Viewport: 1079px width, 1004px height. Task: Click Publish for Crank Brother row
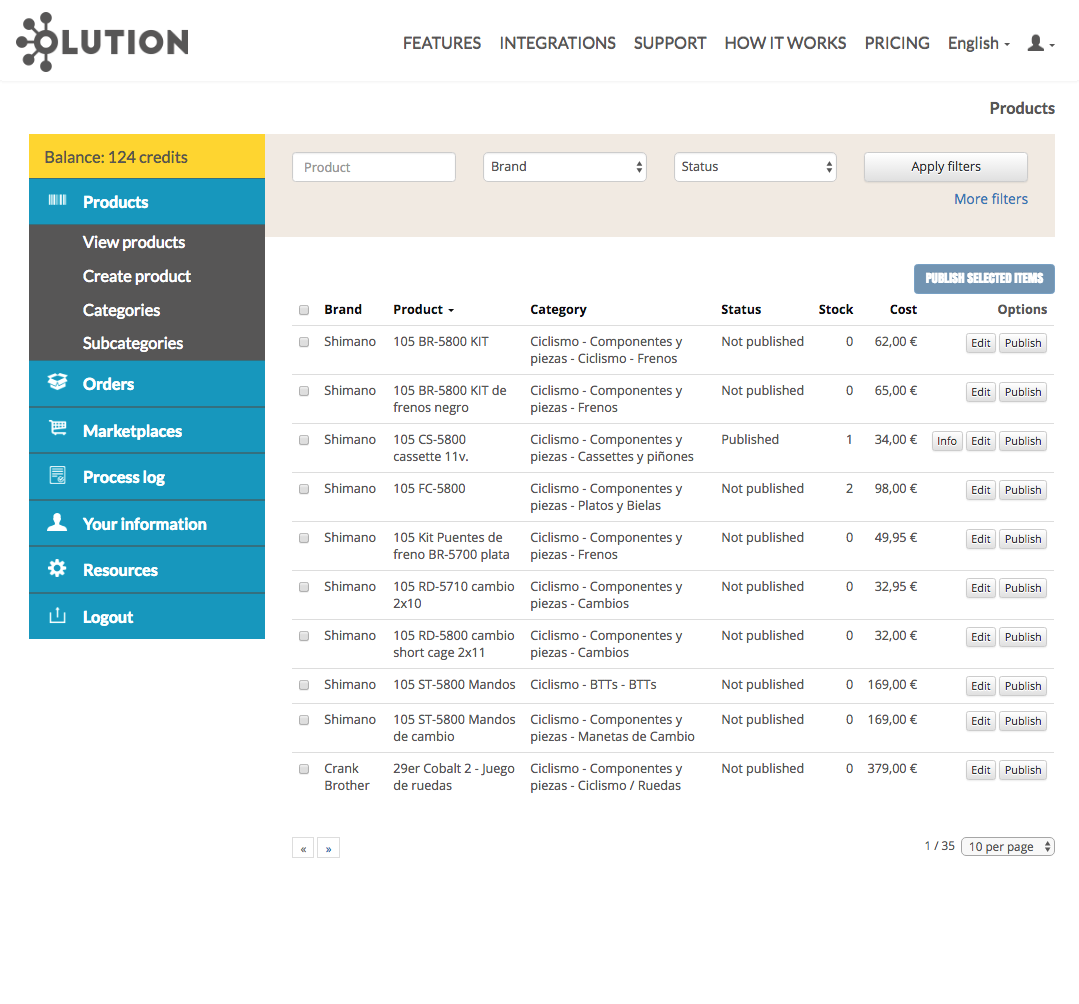click(1023, 770)
